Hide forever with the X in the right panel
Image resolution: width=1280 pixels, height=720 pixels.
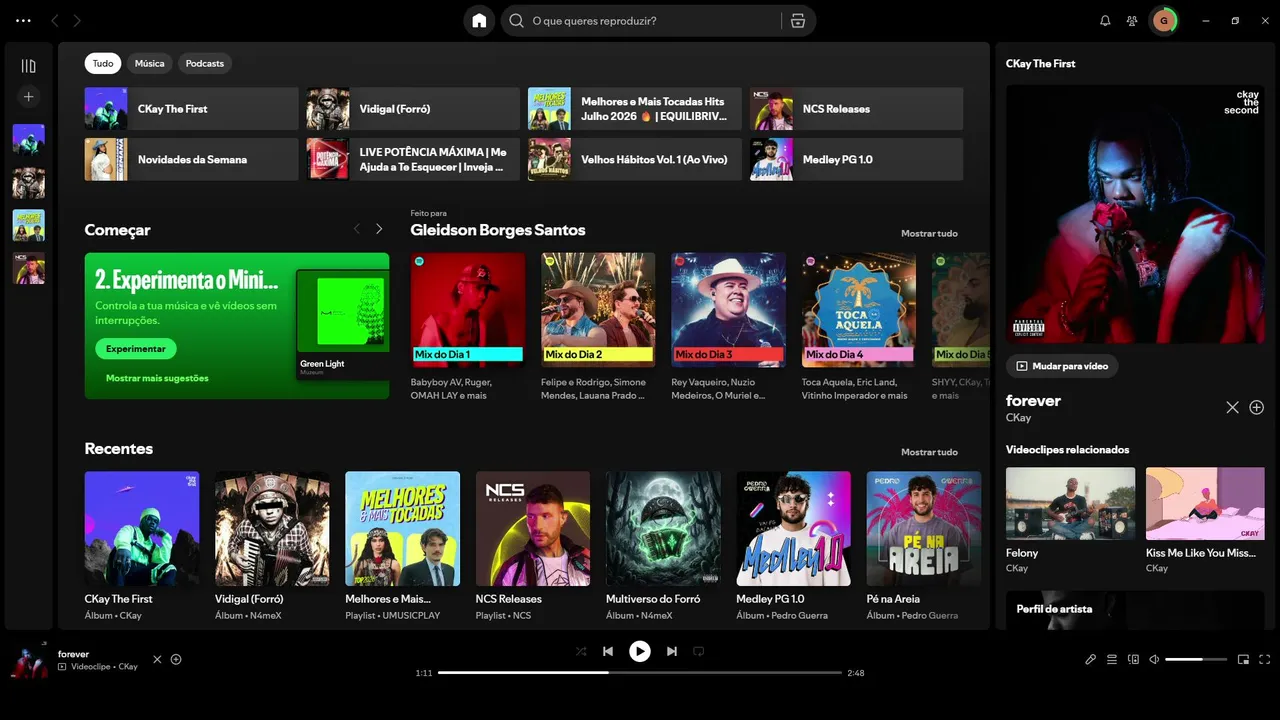pos(1232,407)
